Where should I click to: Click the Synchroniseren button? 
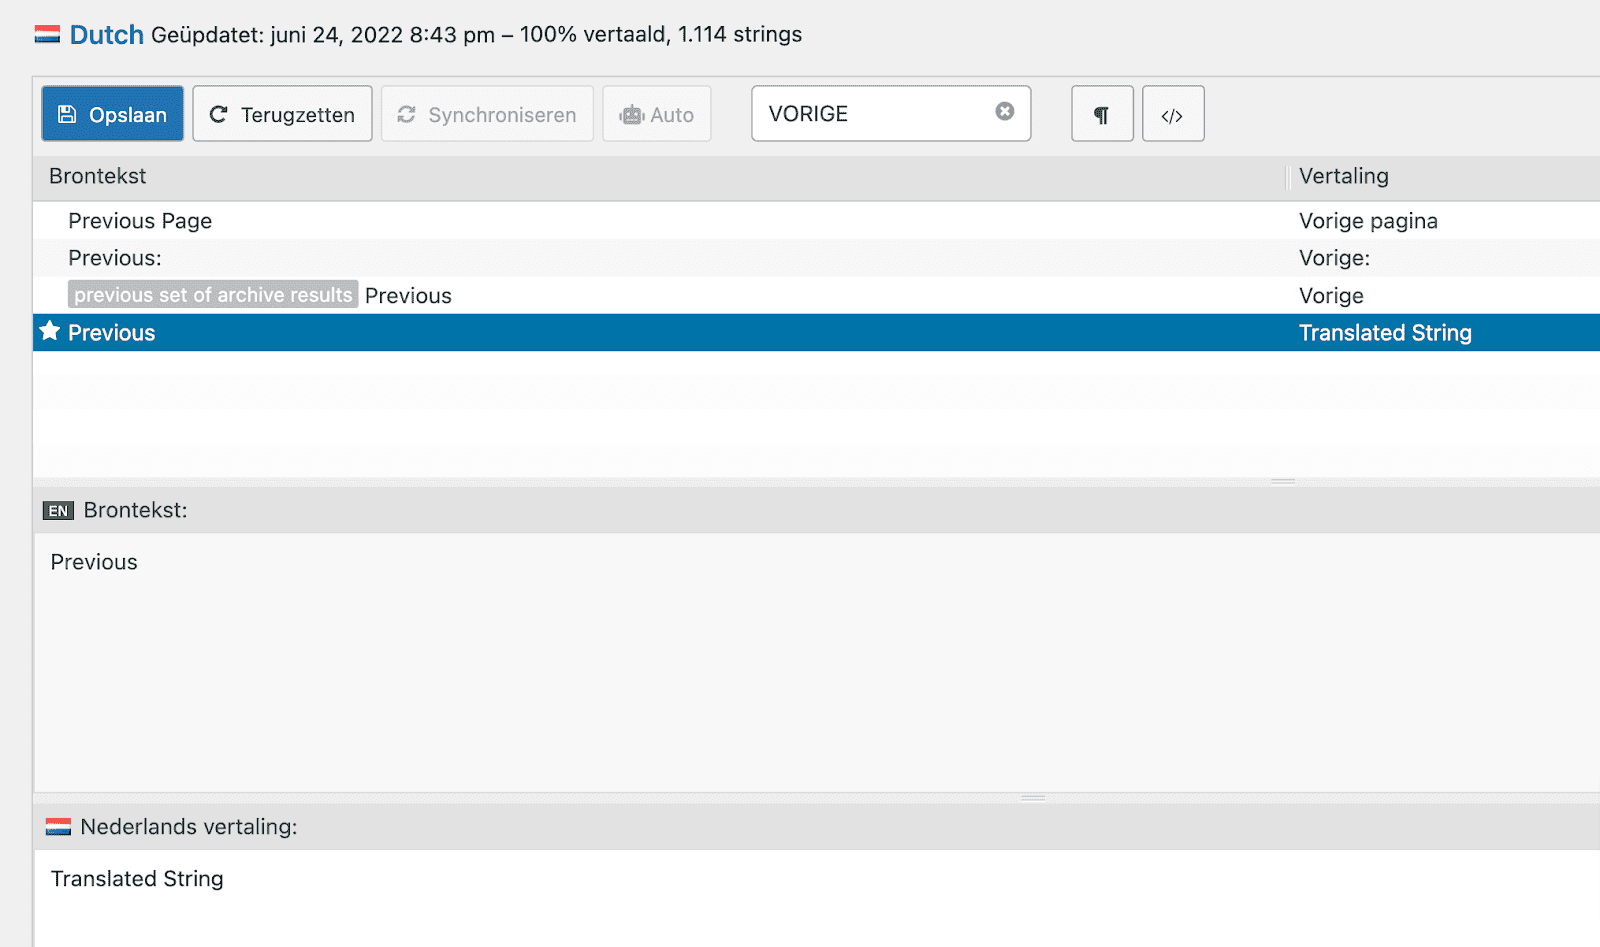point(487,114)
